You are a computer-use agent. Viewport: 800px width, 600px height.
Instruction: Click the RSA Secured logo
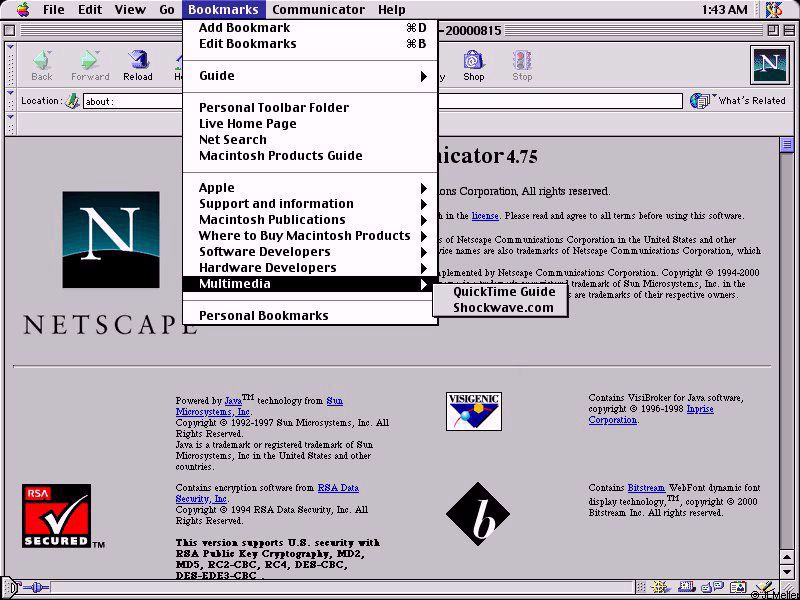57,516
